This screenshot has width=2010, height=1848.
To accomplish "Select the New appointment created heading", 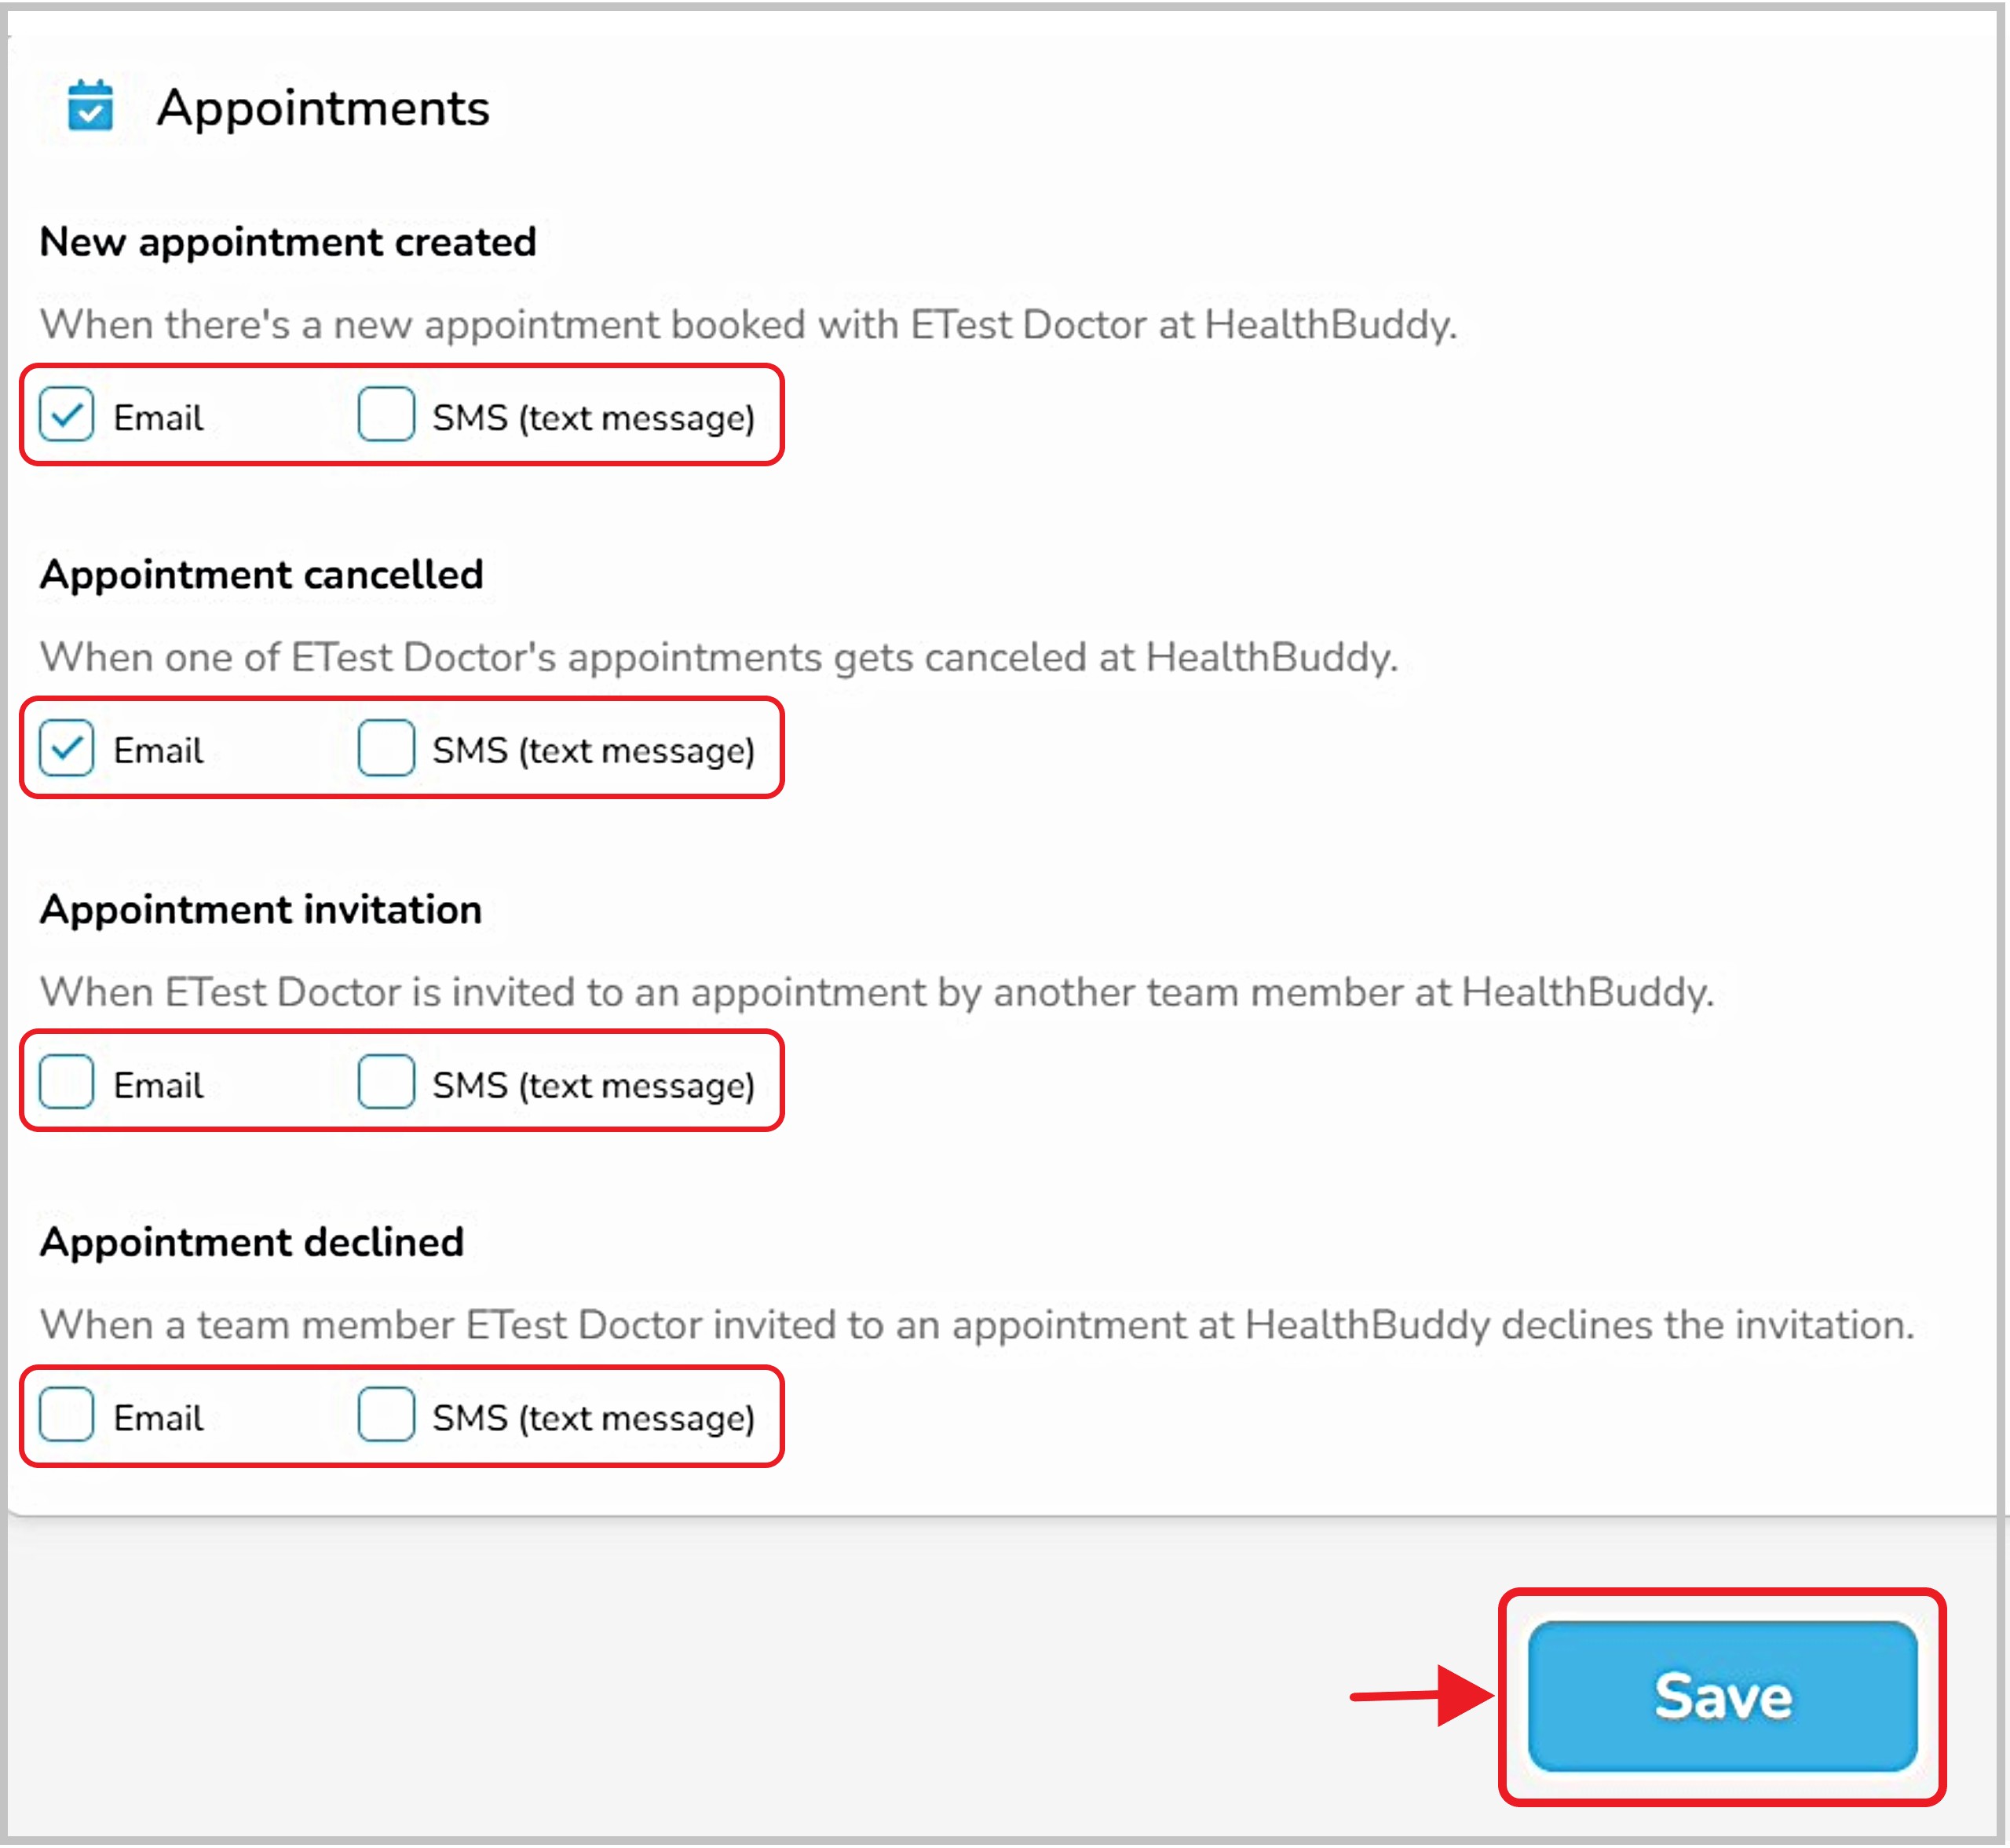I will (288, 242).
